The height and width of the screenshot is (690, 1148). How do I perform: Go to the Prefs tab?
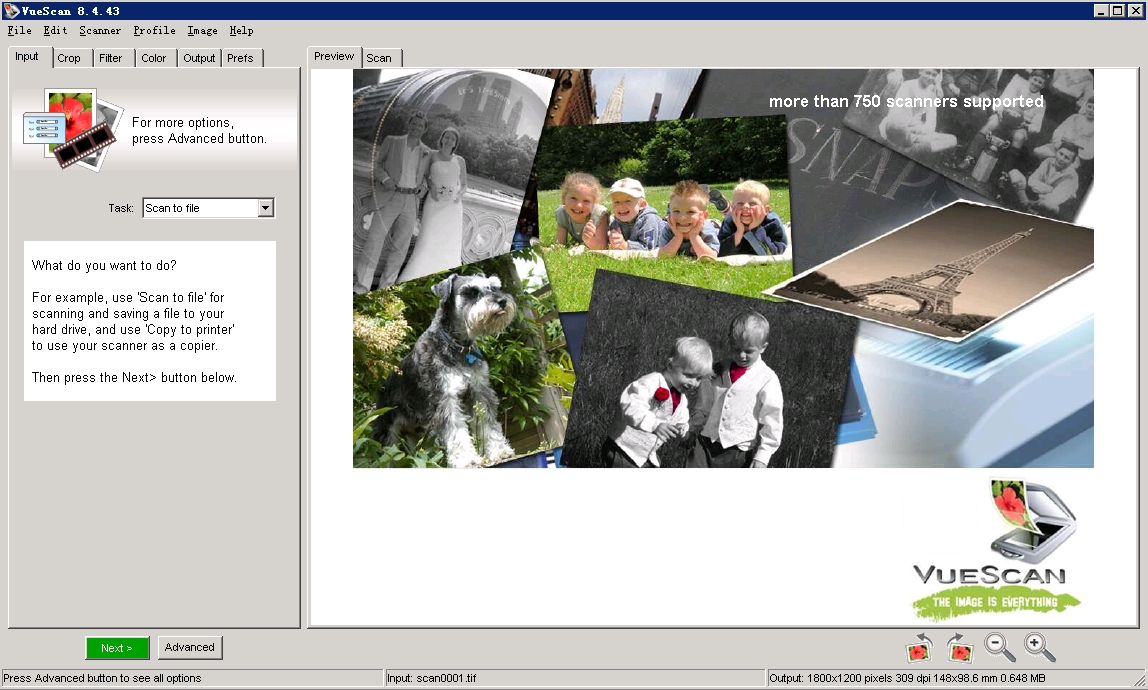[x=241, y=58]
